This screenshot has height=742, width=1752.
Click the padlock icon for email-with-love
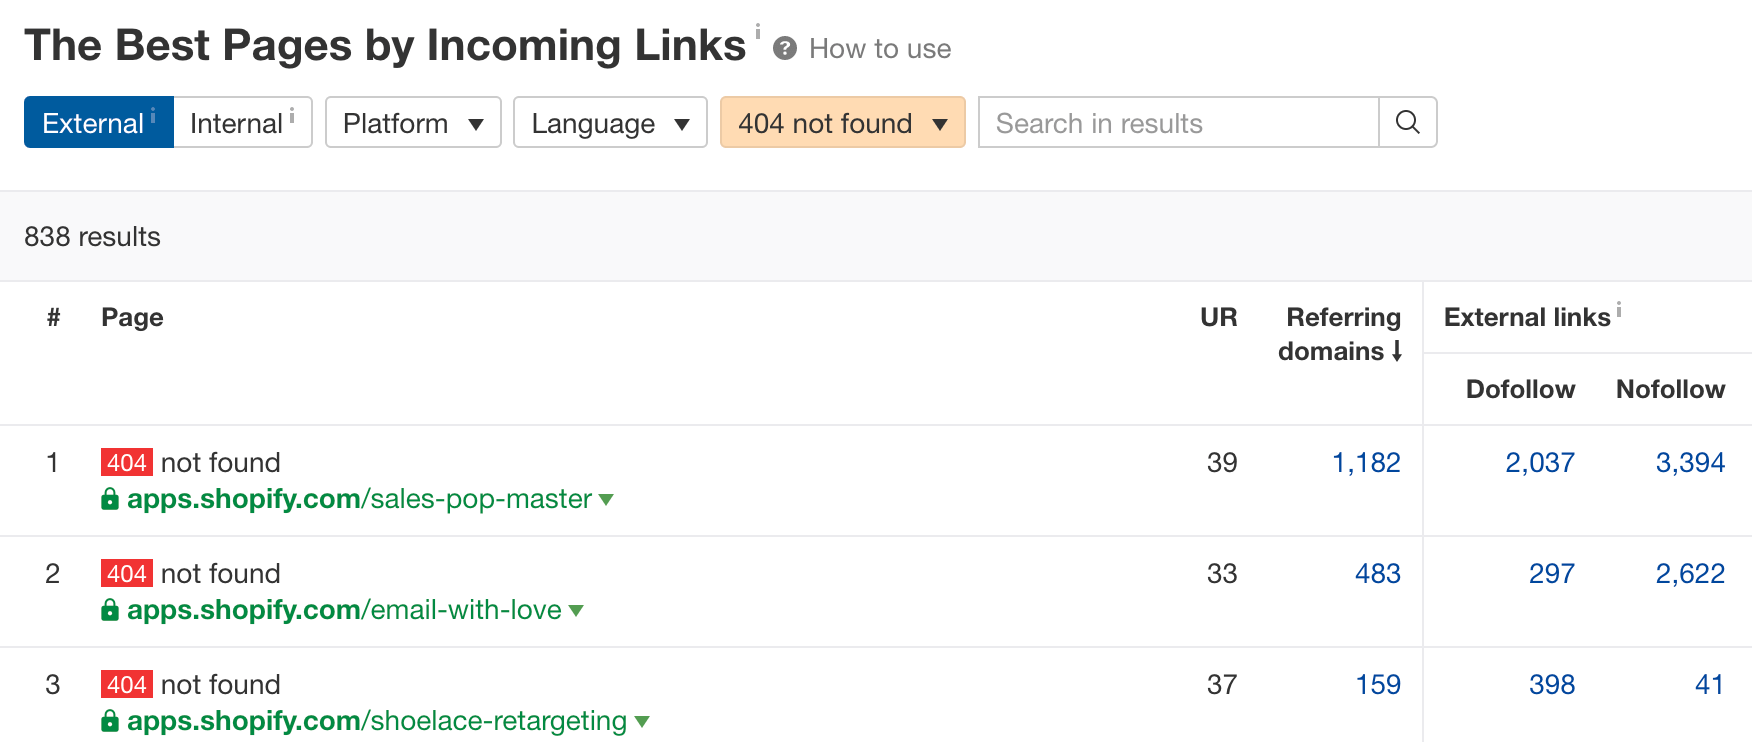[x=110, y=610]
